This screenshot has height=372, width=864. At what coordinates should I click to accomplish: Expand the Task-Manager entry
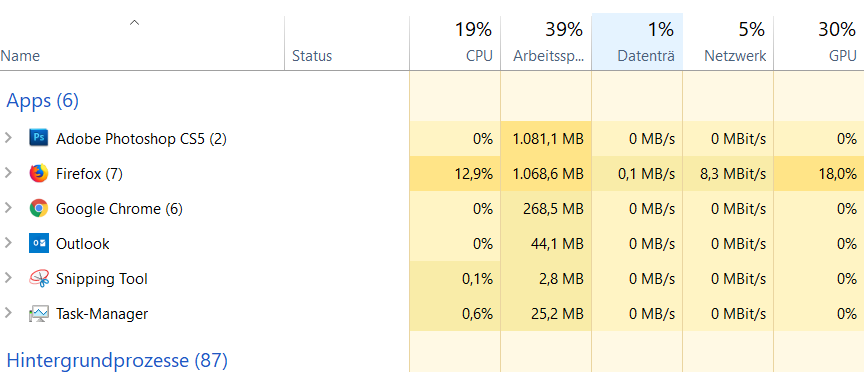8,313
